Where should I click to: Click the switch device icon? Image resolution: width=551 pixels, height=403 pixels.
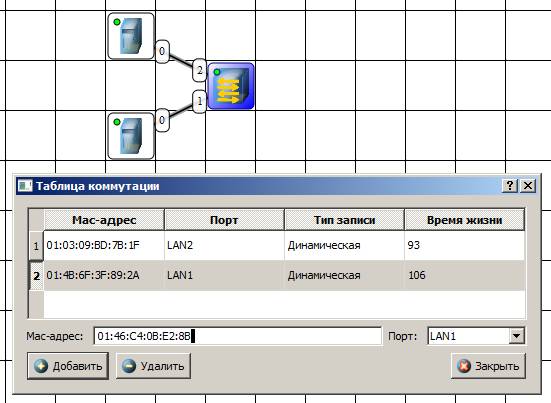[x=231, y=86]
